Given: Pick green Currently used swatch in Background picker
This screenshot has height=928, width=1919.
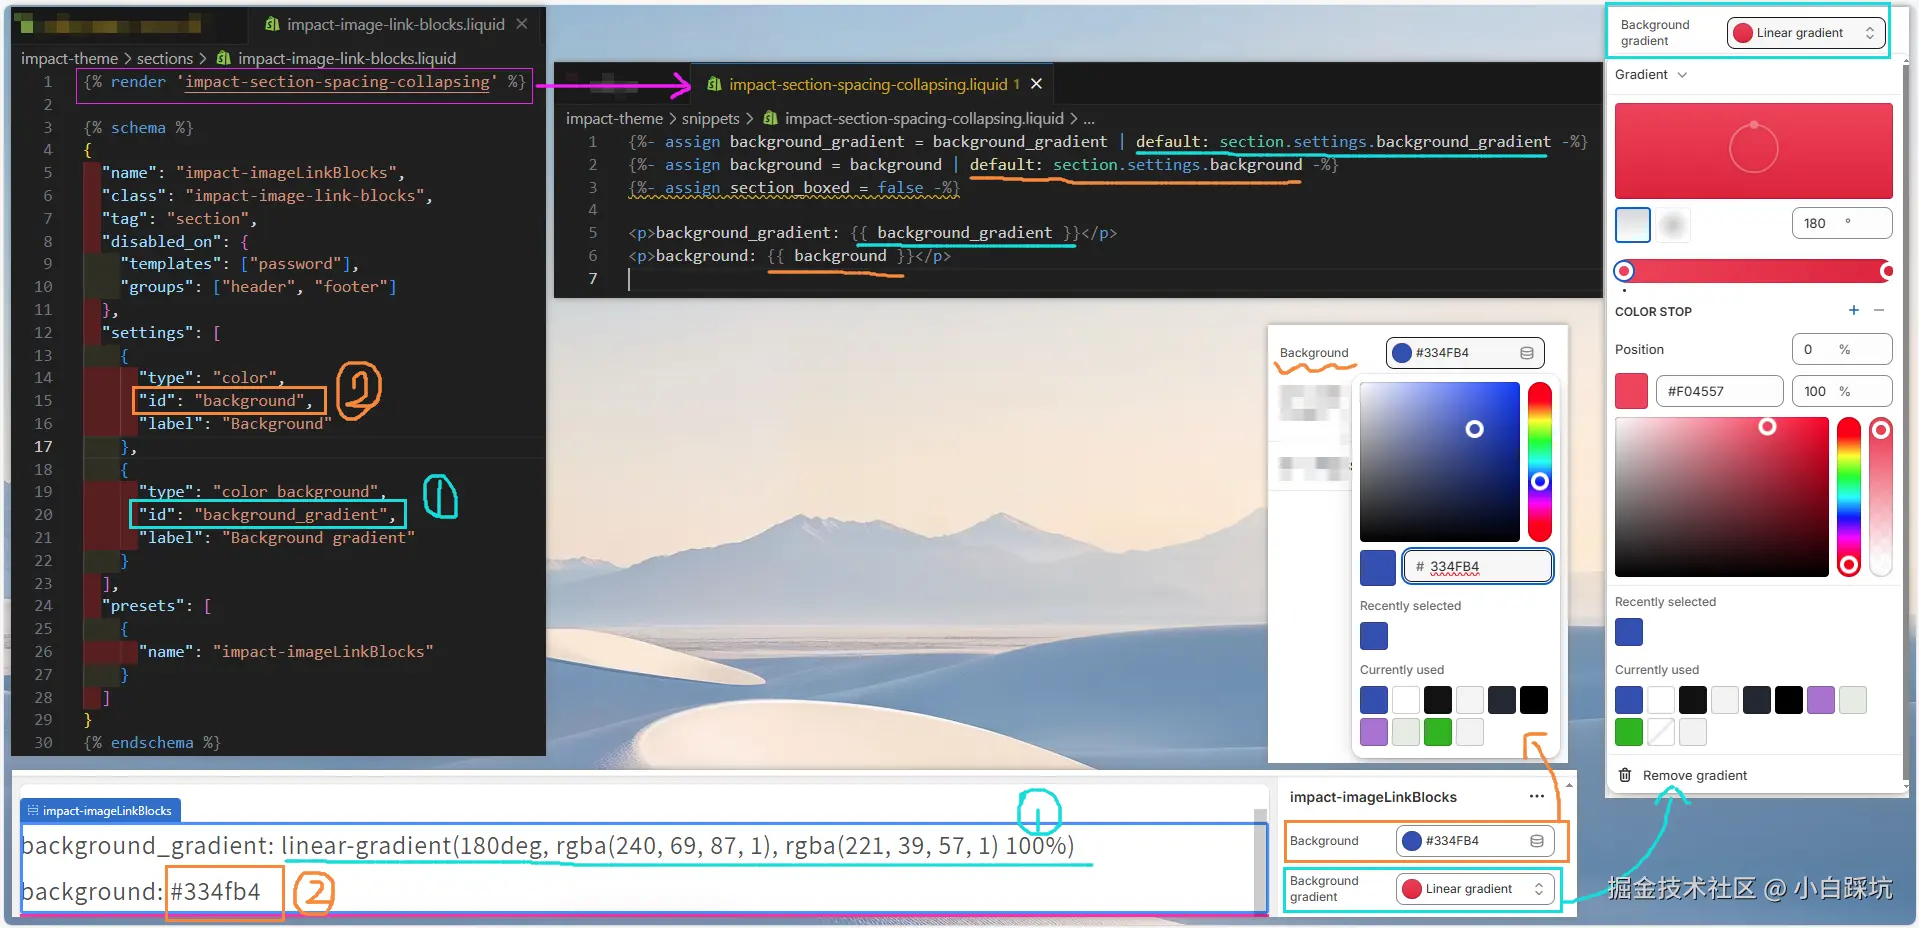Looking at the screenshot, I should 1438,732.
